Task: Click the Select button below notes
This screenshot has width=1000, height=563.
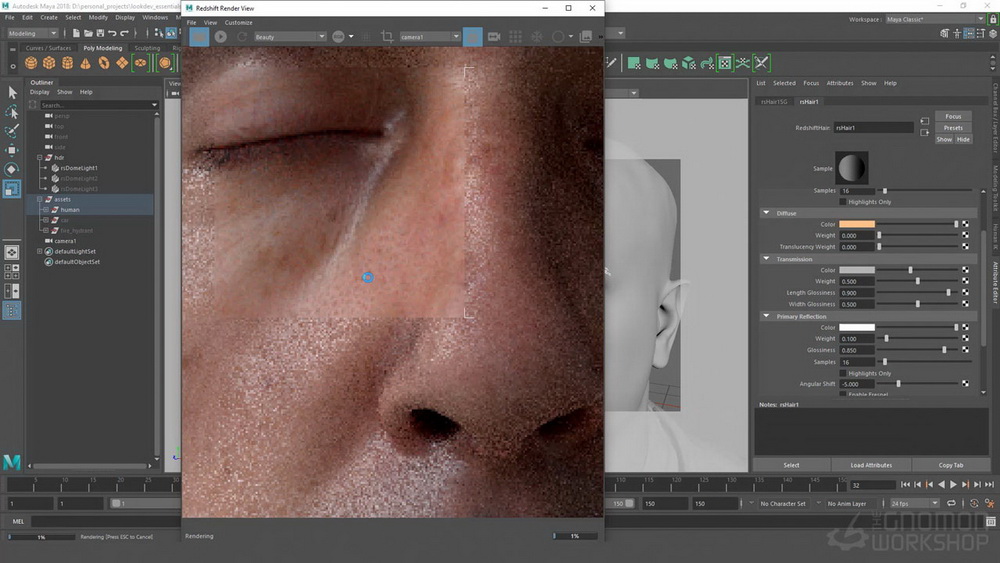Action: click(x=791, y=465)
